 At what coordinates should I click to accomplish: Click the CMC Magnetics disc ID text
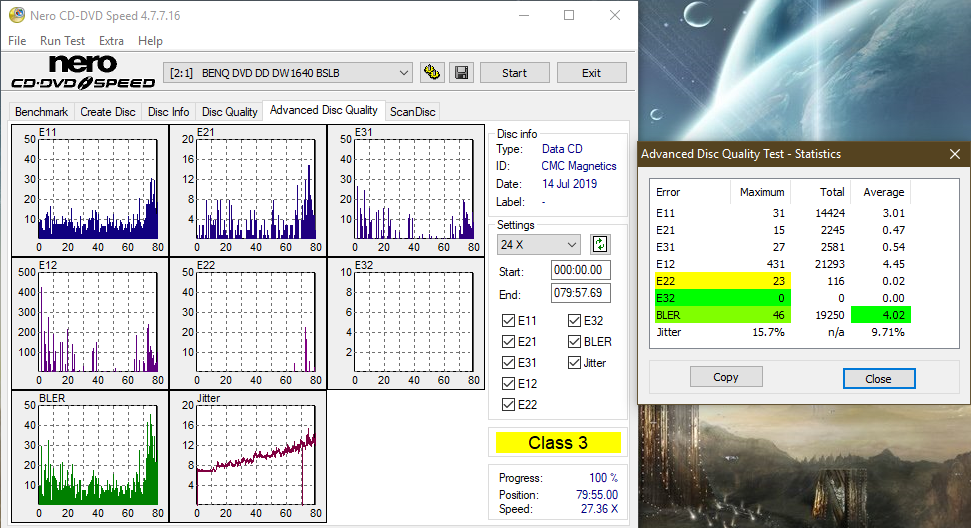579,166
